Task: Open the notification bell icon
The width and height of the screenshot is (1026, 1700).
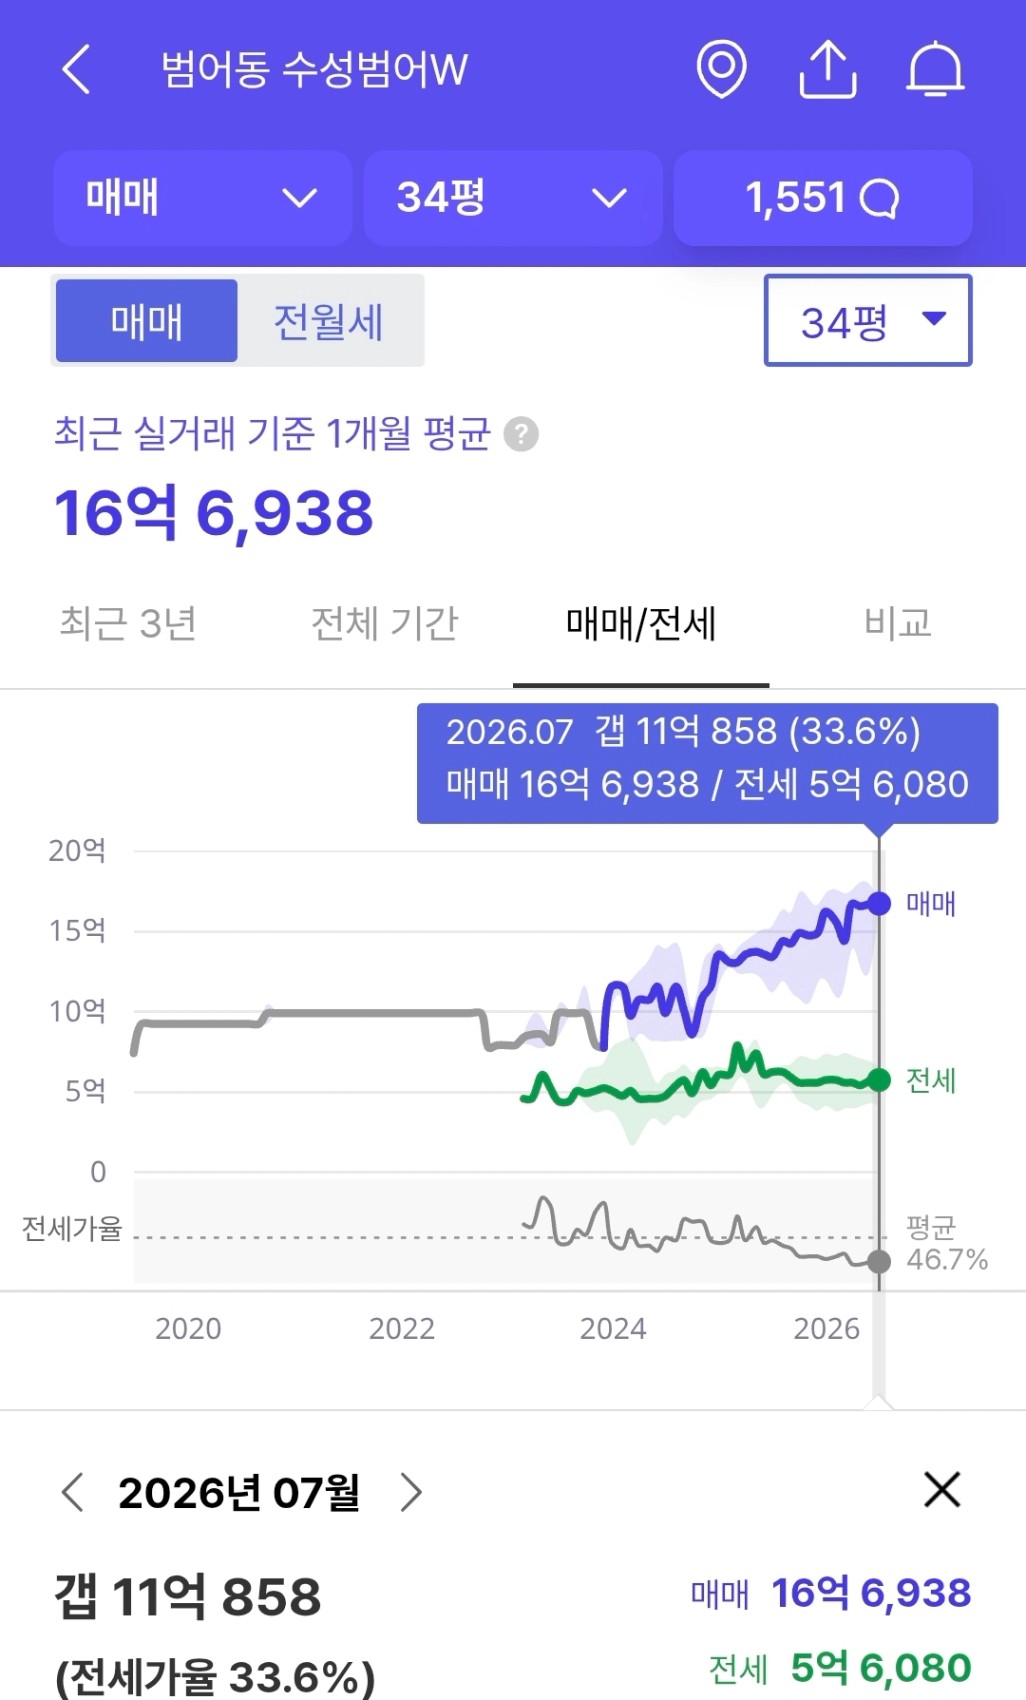Action: 935,69
